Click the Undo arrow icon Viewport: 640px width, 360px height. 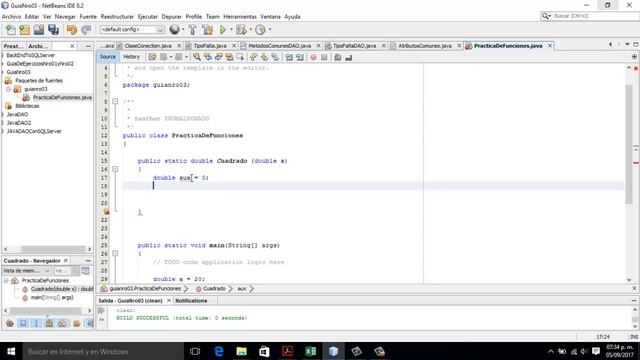click(x=72, y=30)
